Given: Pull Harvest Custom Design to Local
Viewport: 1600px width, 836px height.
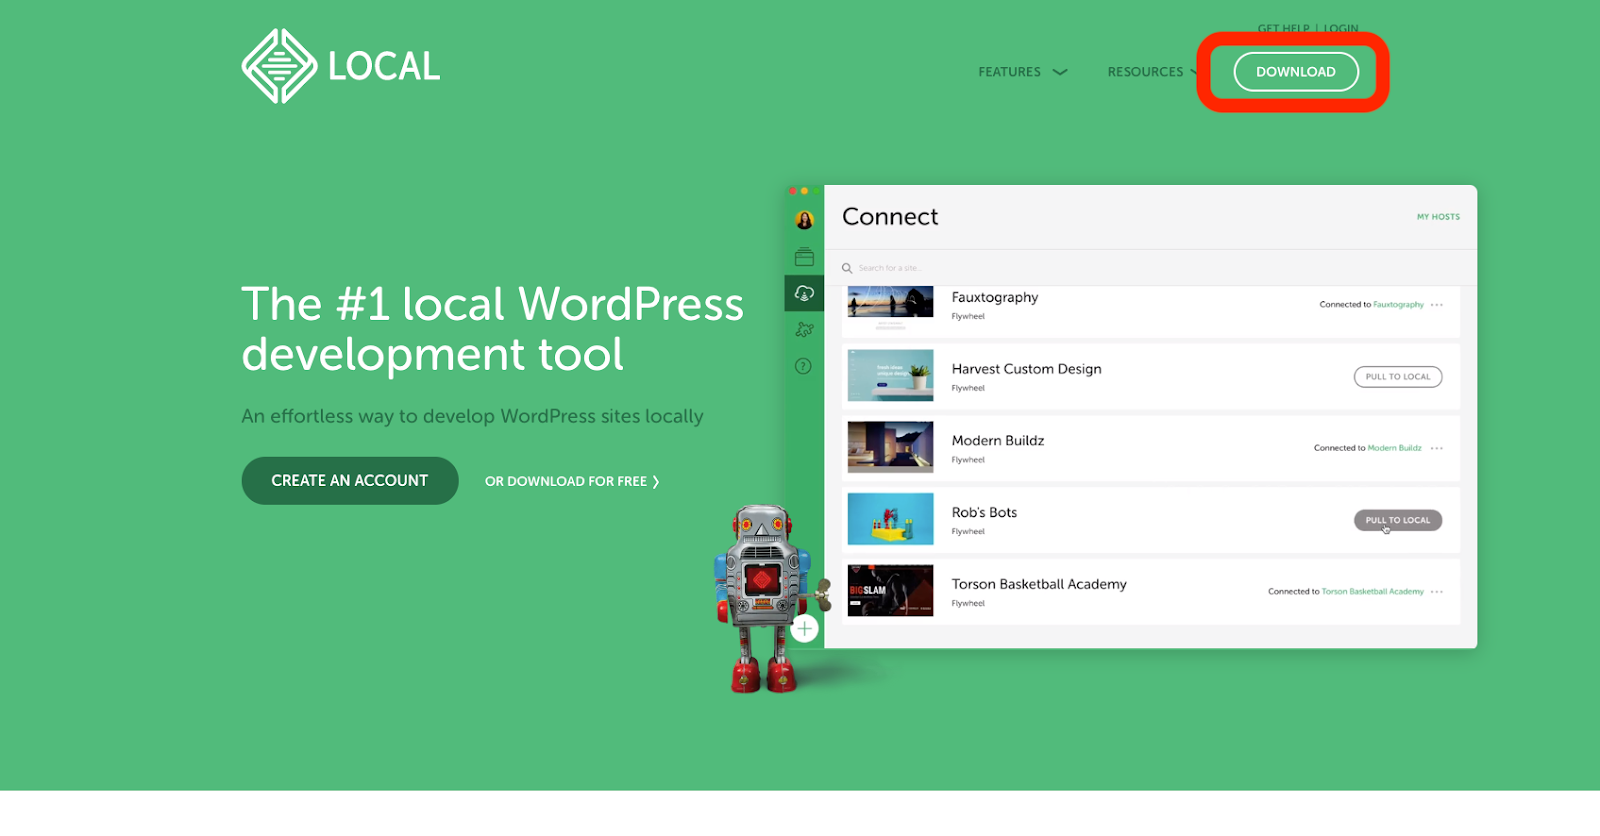Looking at the screenshot, I should click(1398, 377).
